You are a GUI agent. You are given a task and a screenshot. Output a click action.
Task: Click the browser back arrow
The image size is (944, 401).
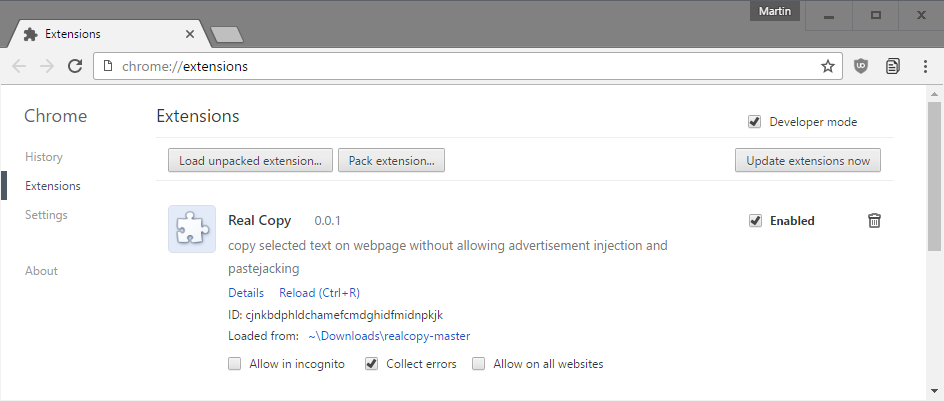(x=19, y=66)
